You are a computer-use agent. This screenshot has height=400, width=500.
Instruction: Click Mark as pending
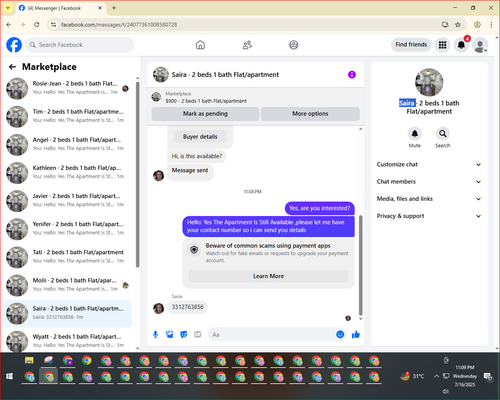pos(205,114)
